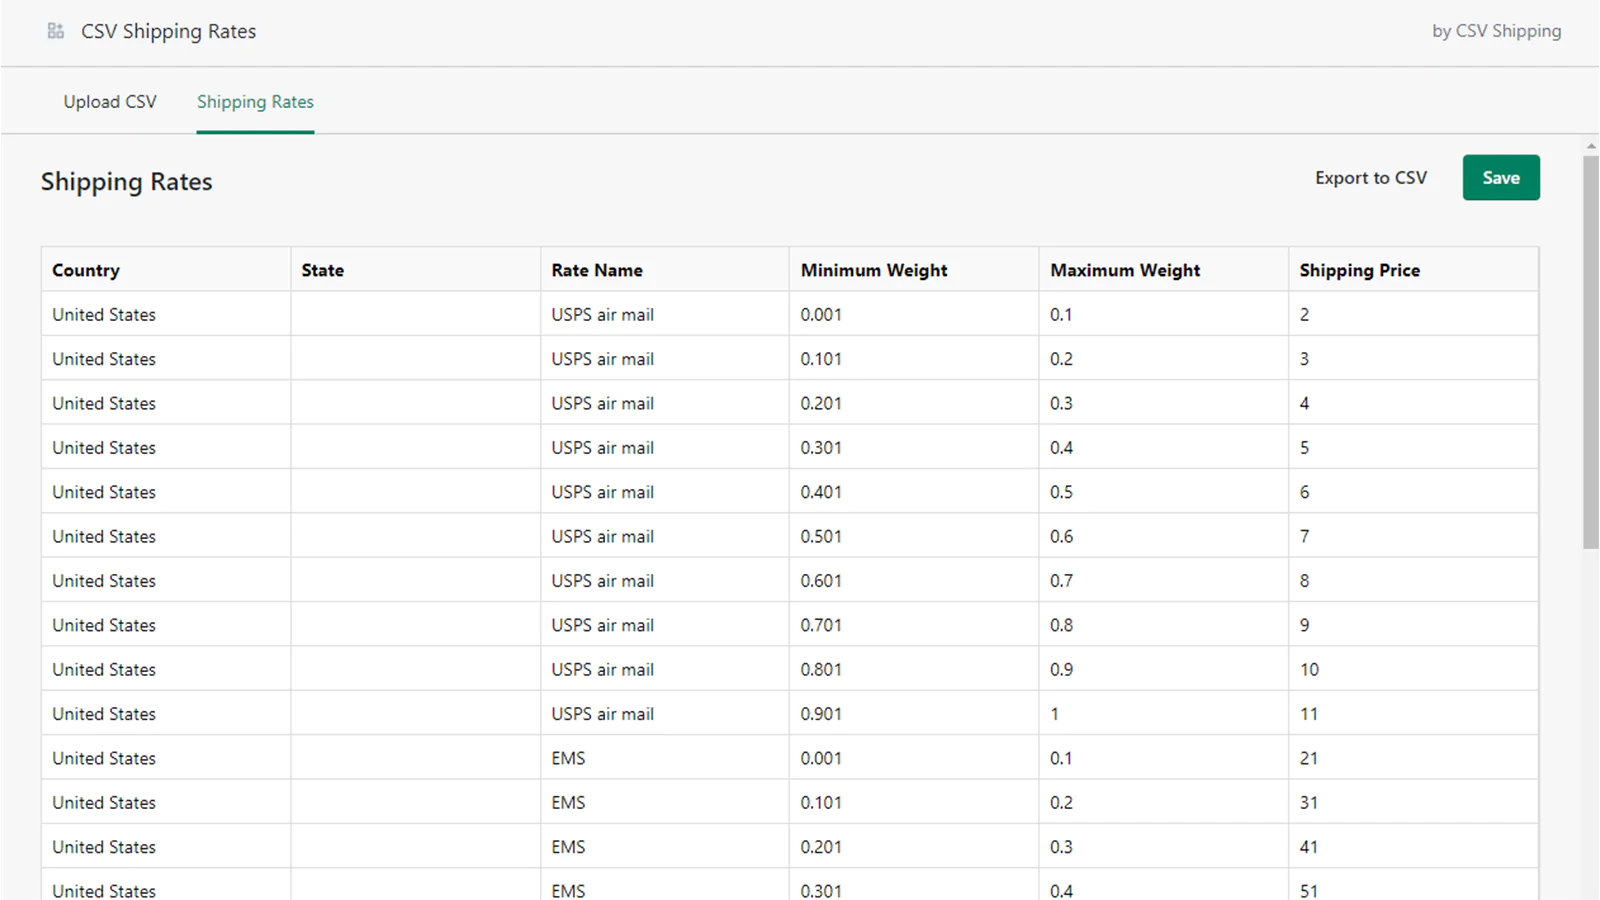Select the Minimum Weight cell showing 0.401
1600x900 pixels.
tap(821, 492)
